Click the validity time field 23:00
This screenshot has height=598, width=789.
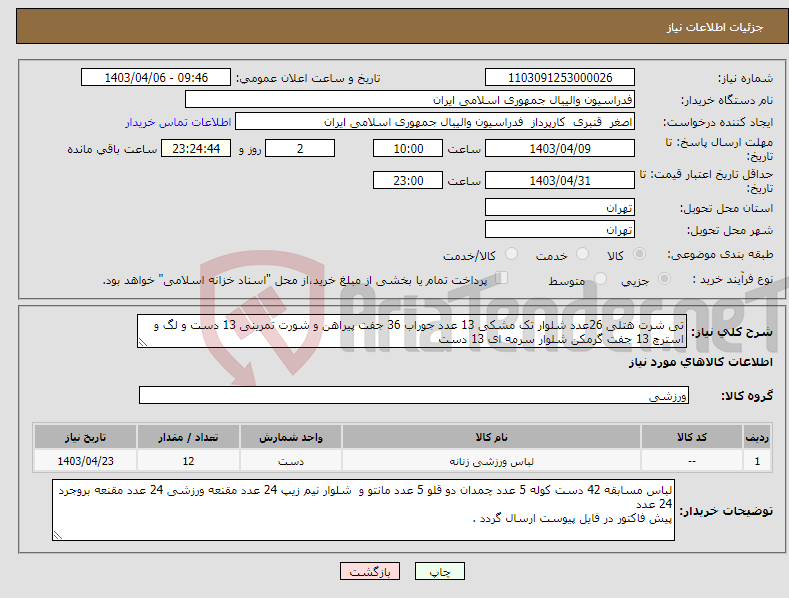pos(408,180)
